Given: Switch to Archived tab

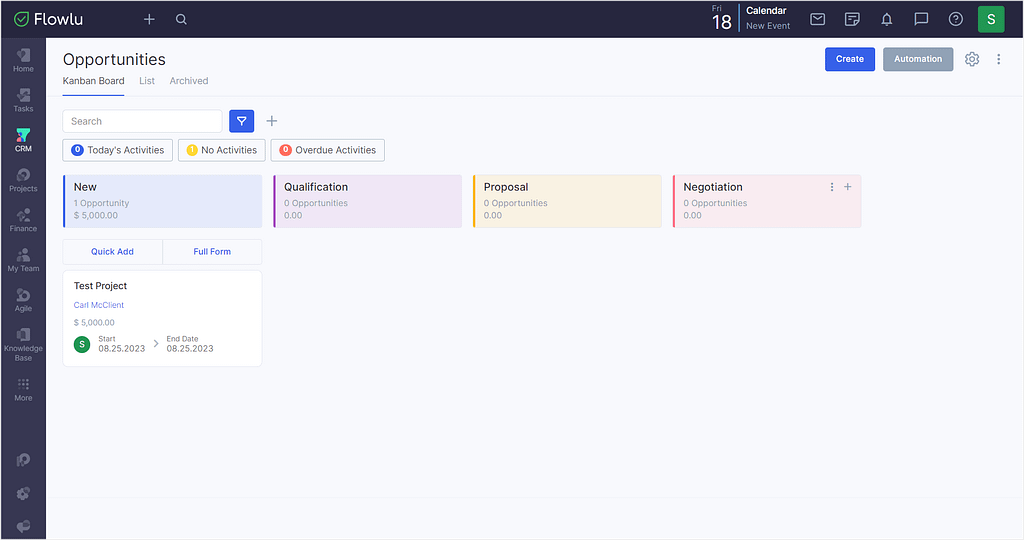Looking at the screenshot, I should (189, 81).
